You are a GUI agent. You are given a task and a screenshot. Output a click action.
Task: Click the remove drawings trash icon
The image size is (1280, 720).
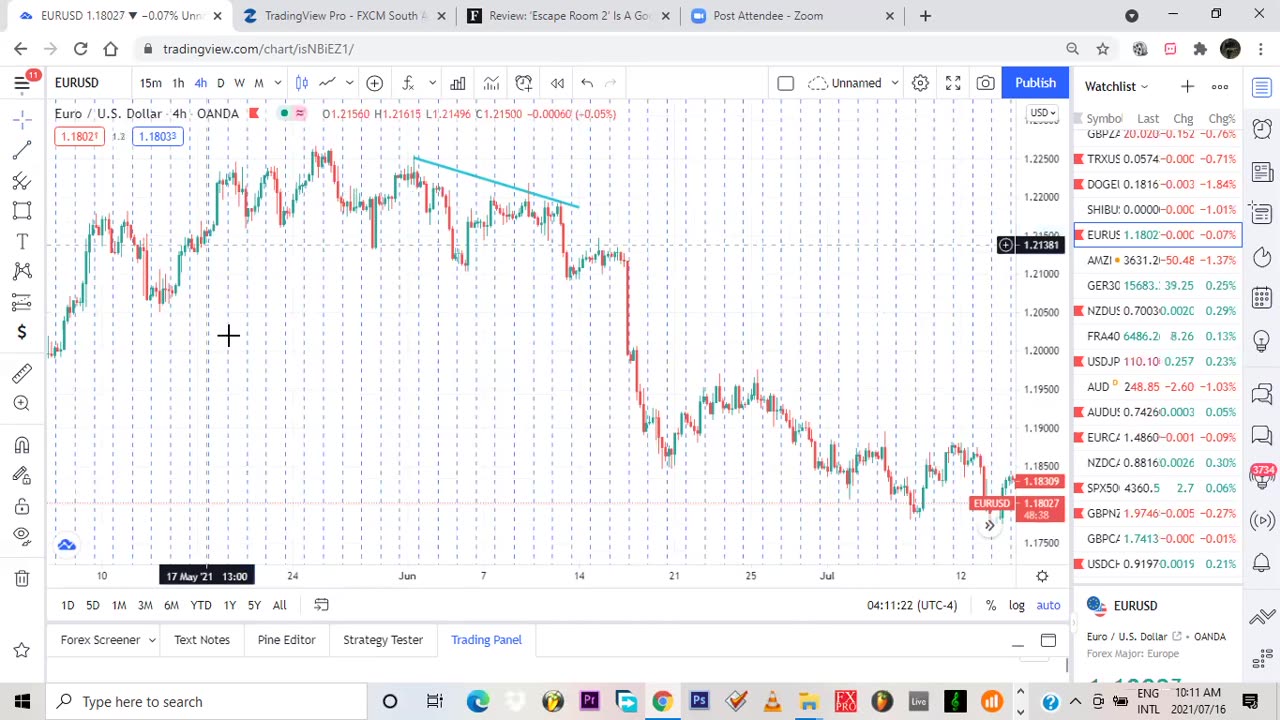click(22, 578)
